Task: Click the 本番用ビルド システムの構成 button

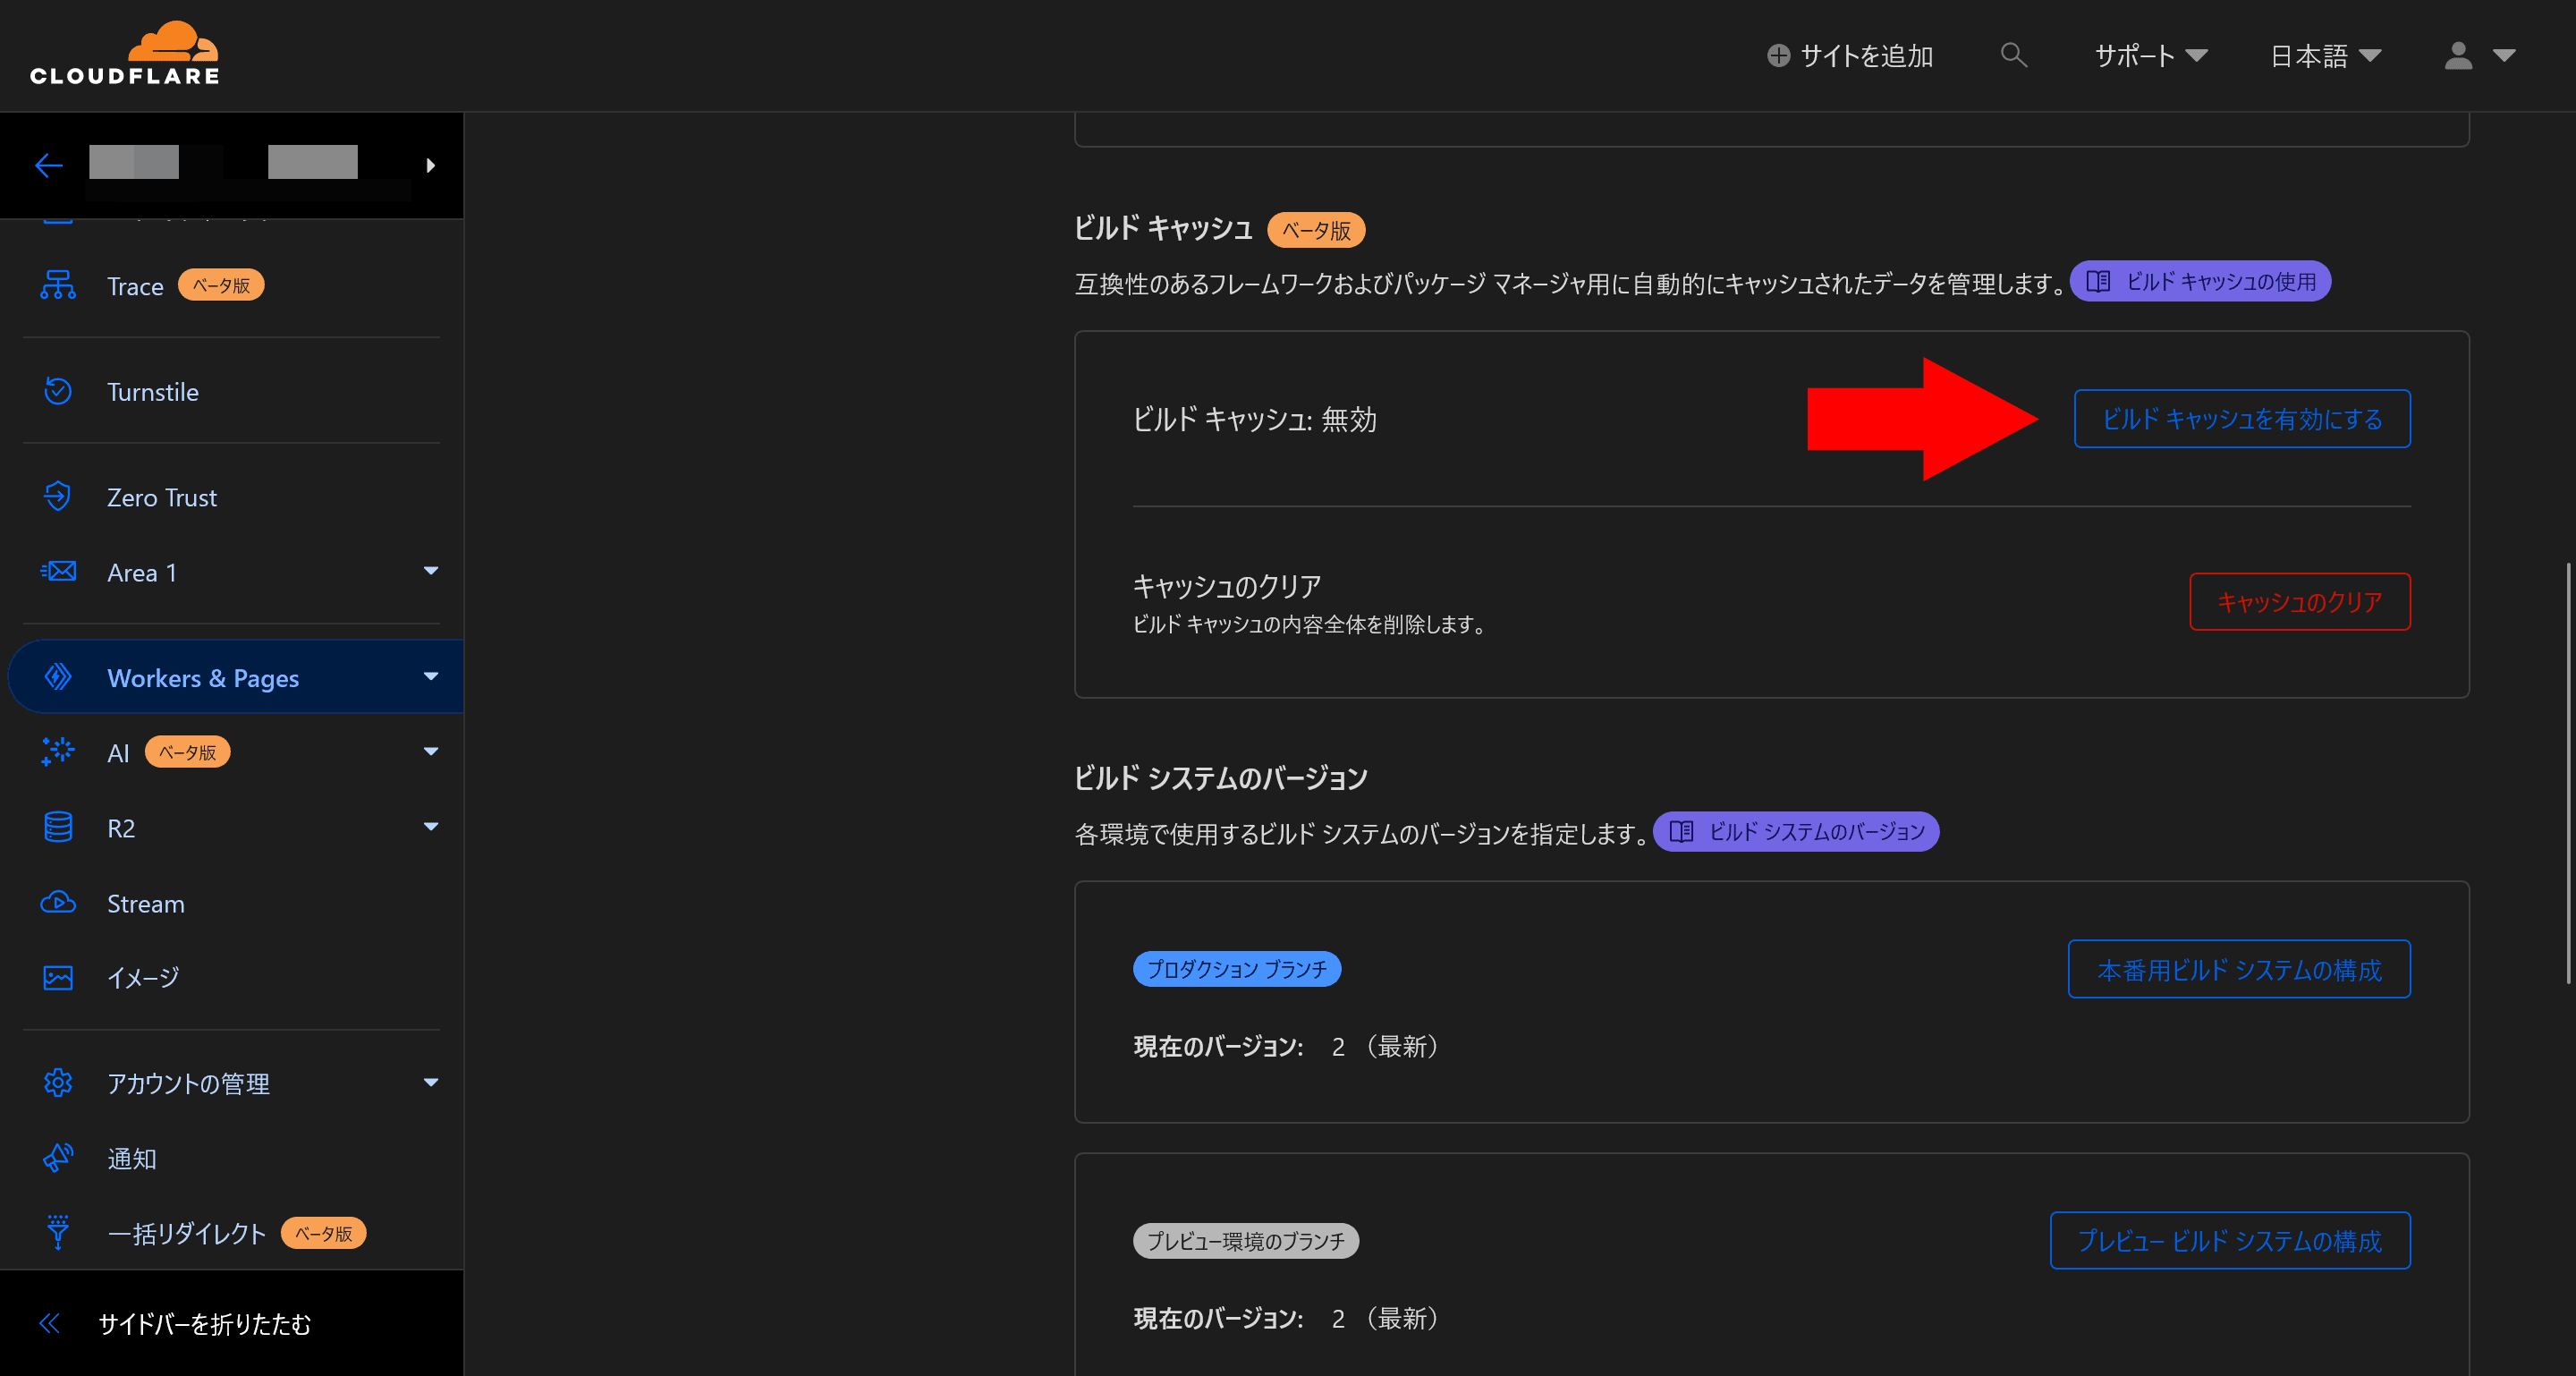Action: (x=2238, y=968)
